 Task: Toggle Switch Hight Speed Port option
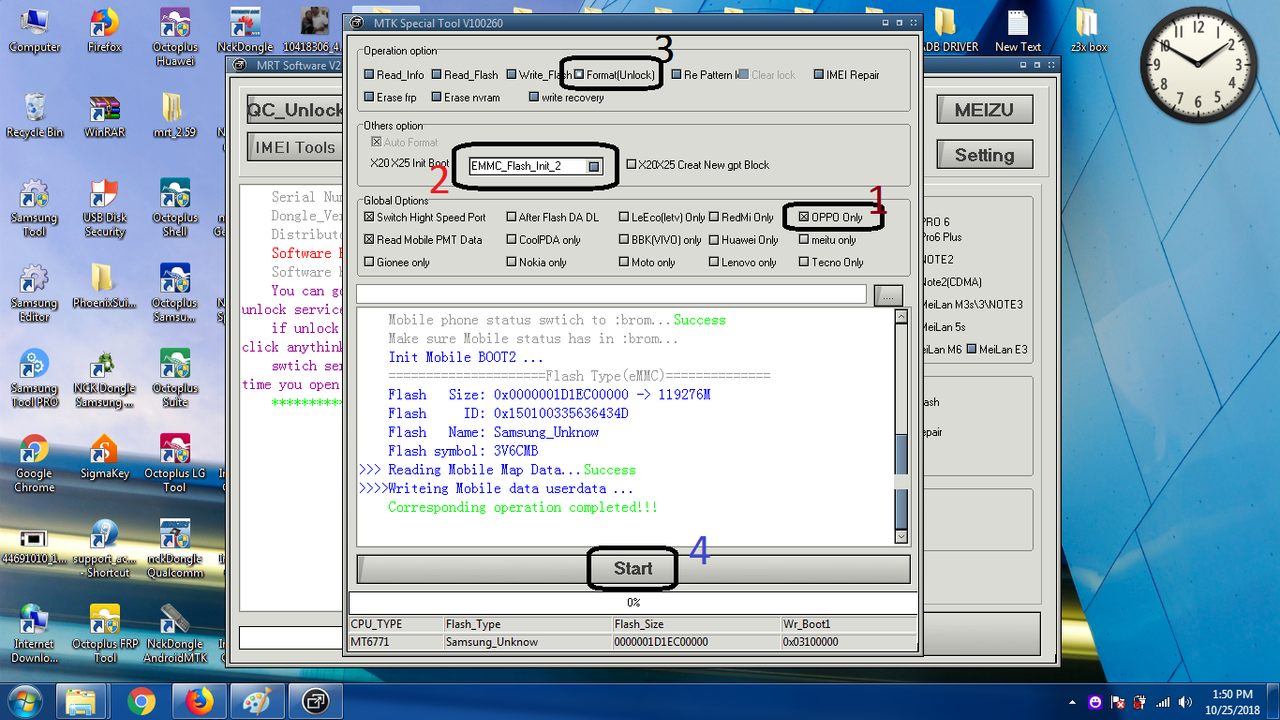tap(369, 217)
